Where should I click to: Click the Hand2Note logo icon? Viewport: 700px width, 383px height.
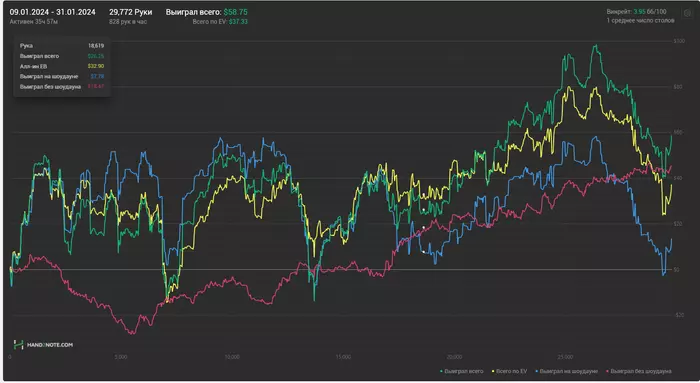[18, 345]
